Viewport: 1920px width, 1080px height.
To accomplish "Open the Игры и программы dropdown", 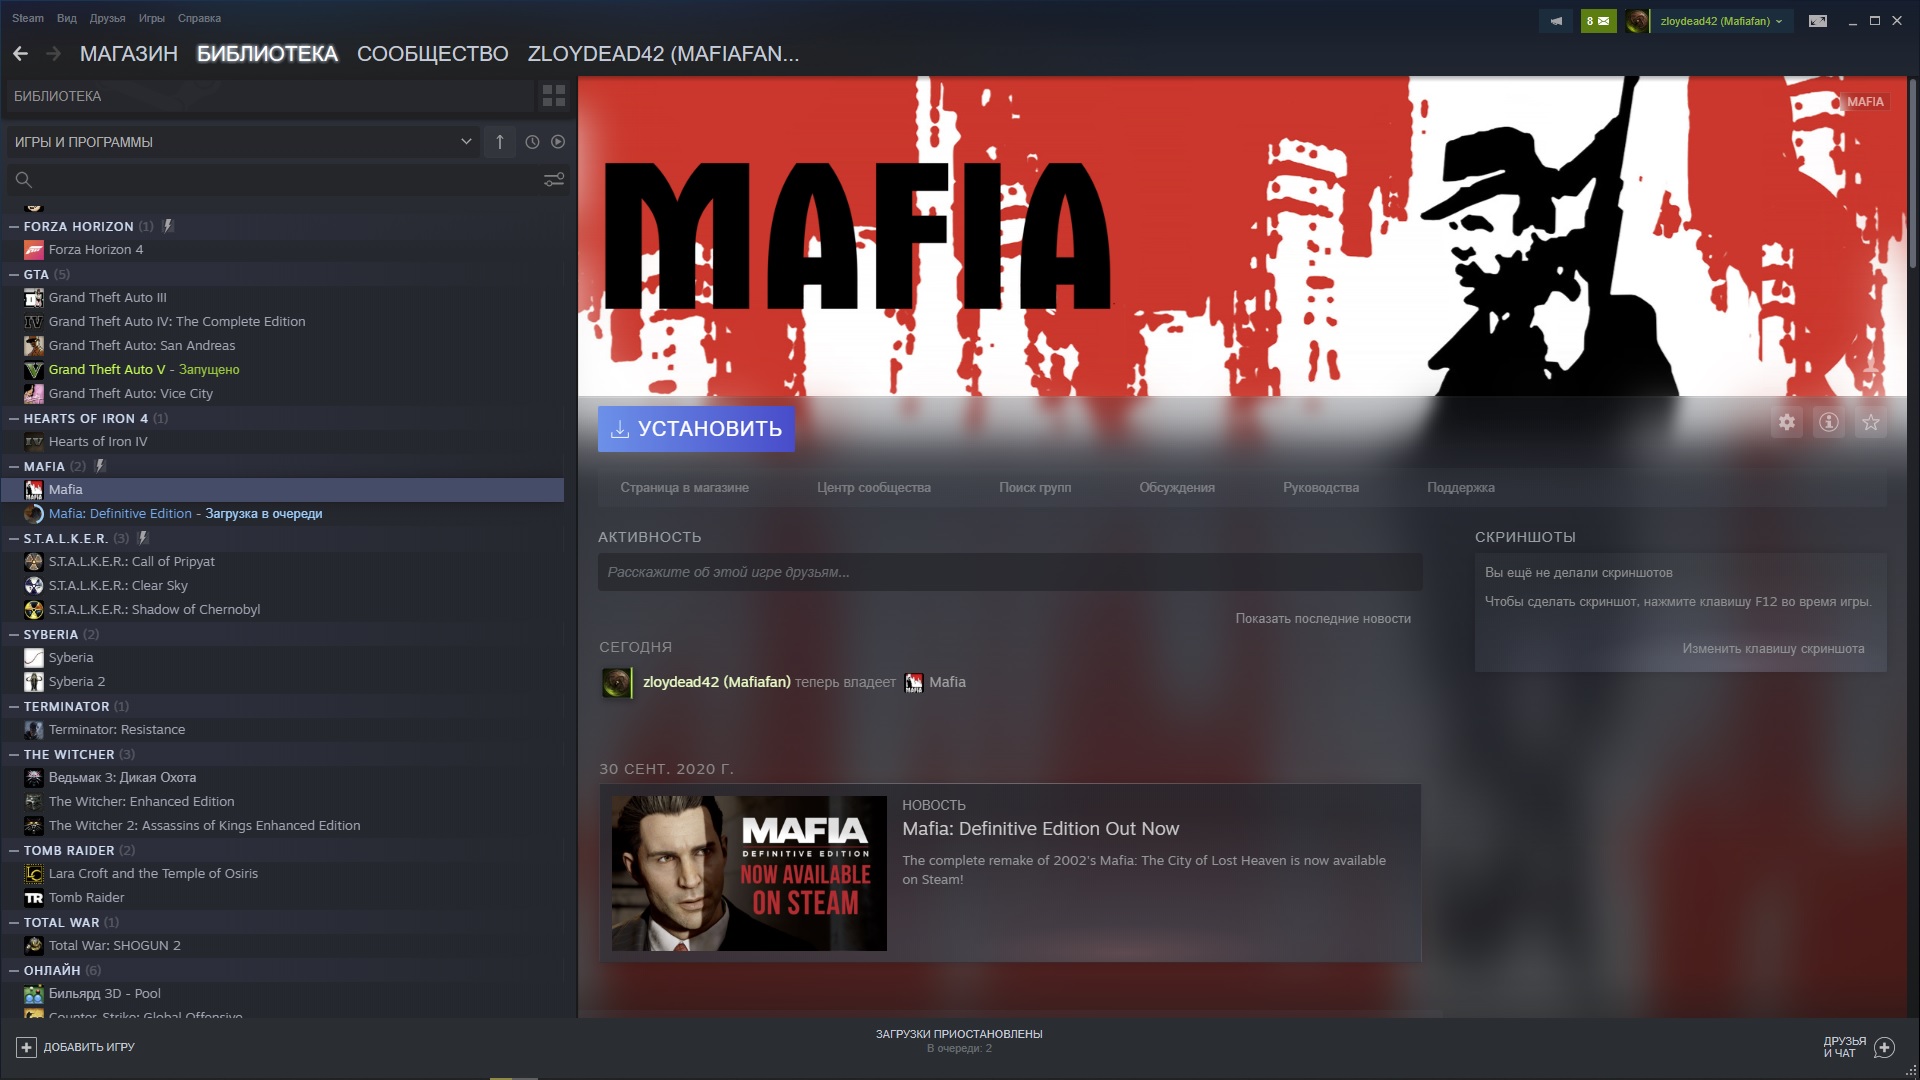I will 240,142.
